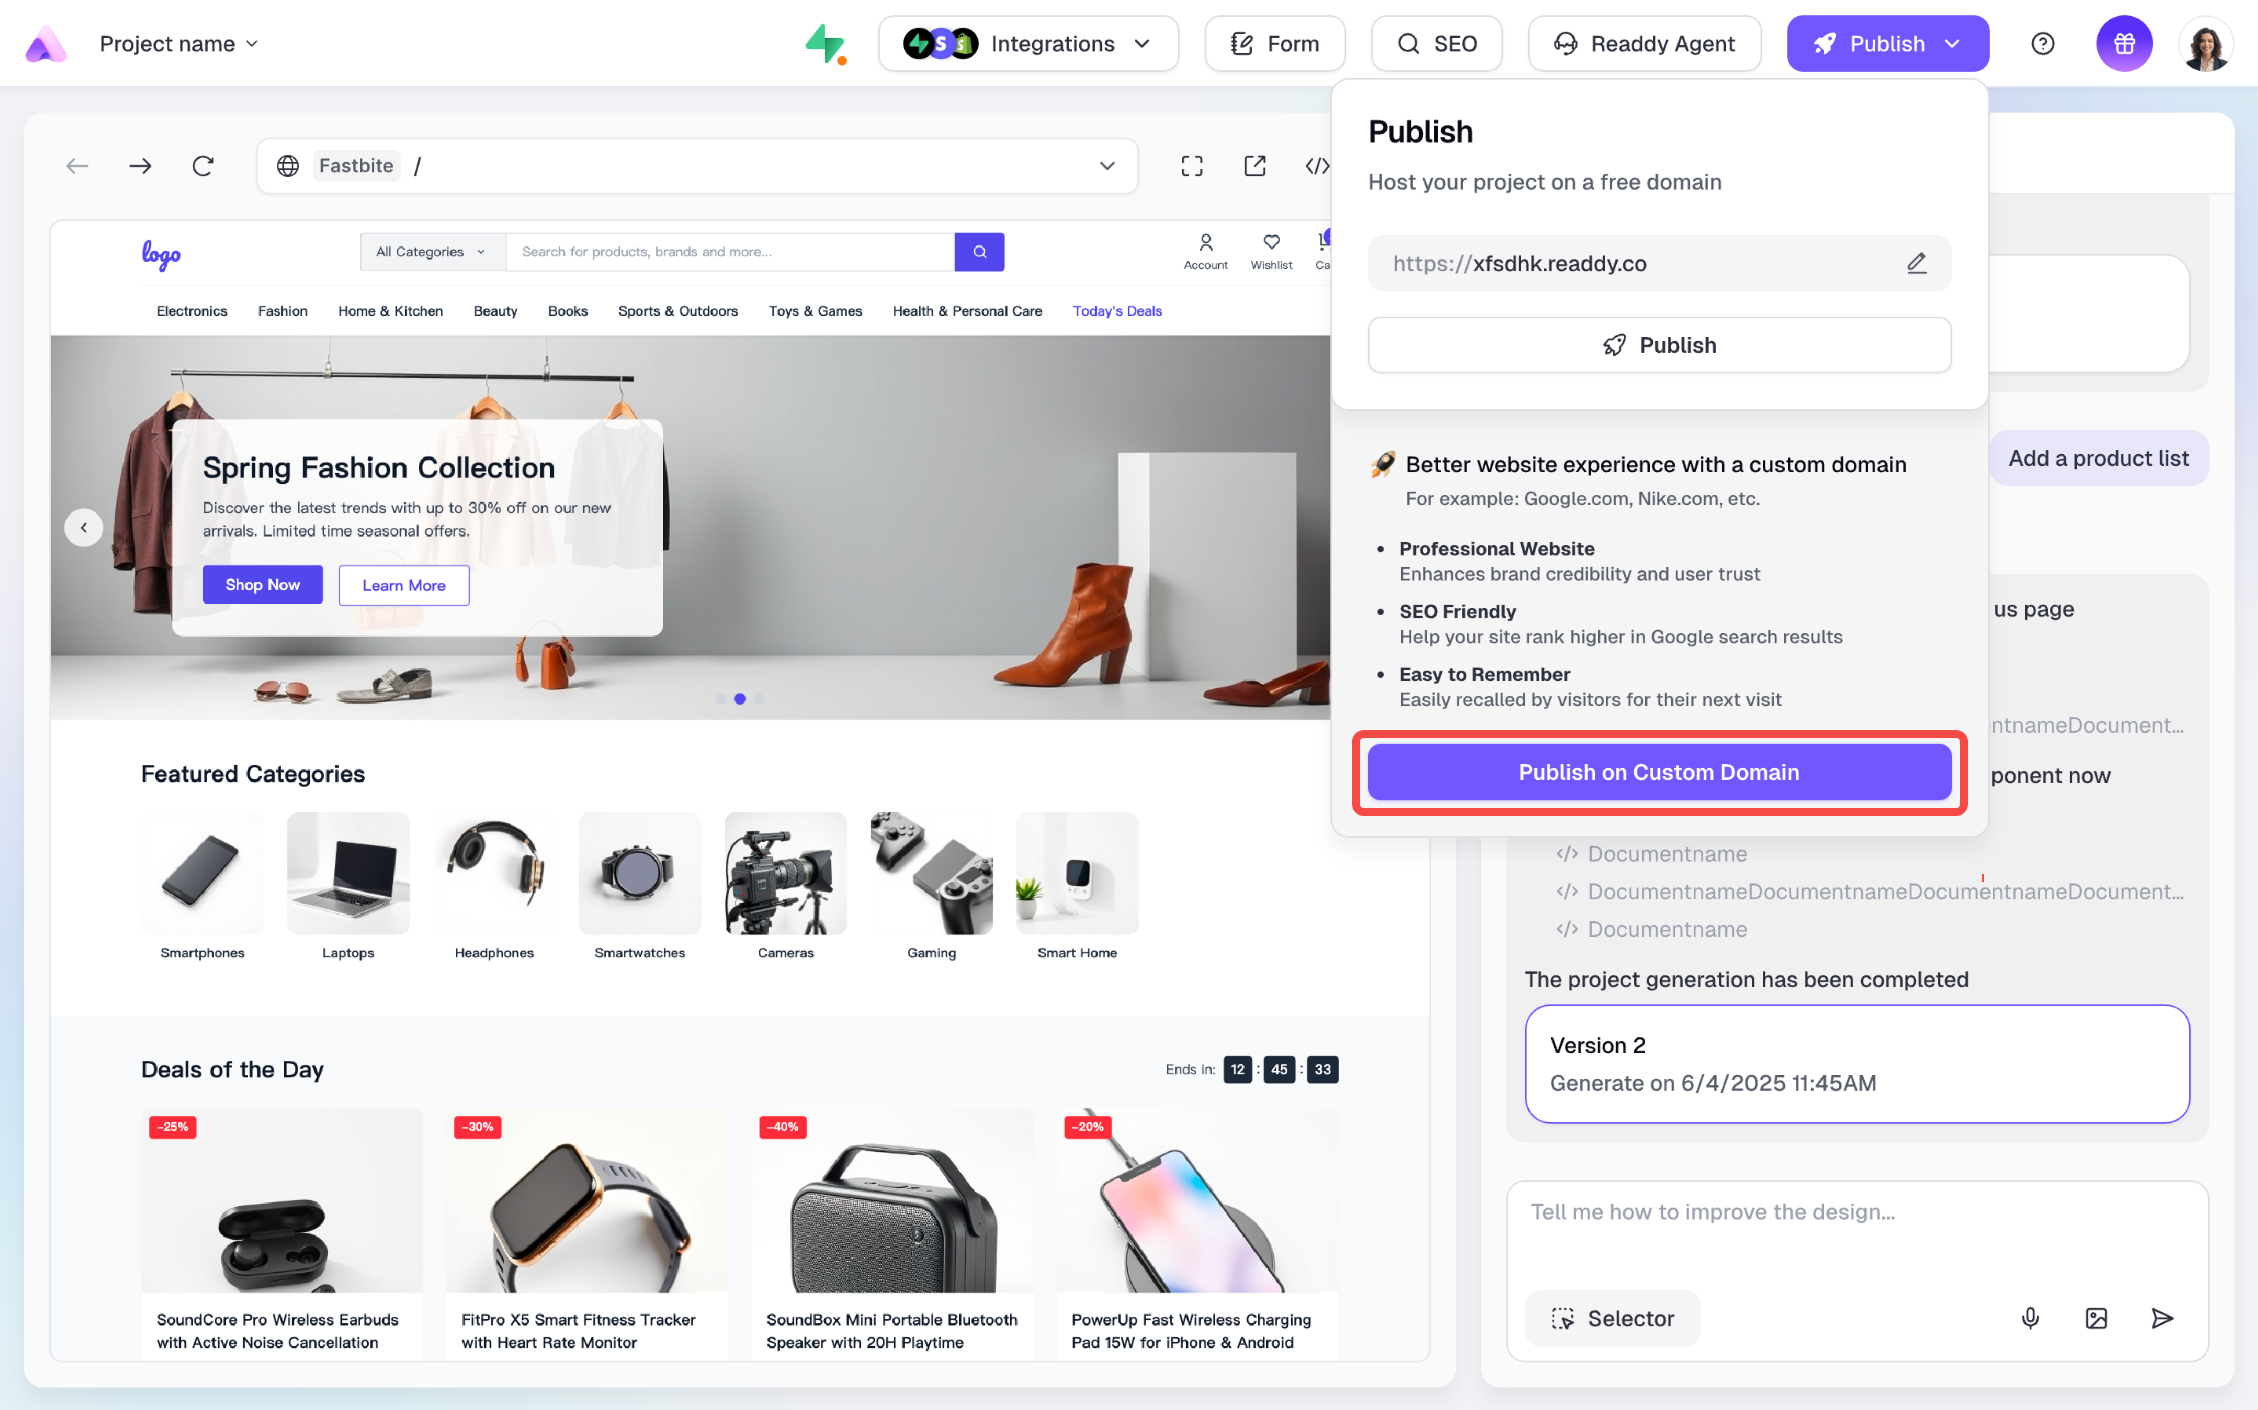Open the help question mark icon
This screenshot has width=2258, height=1410.
tap(2043, 44)
